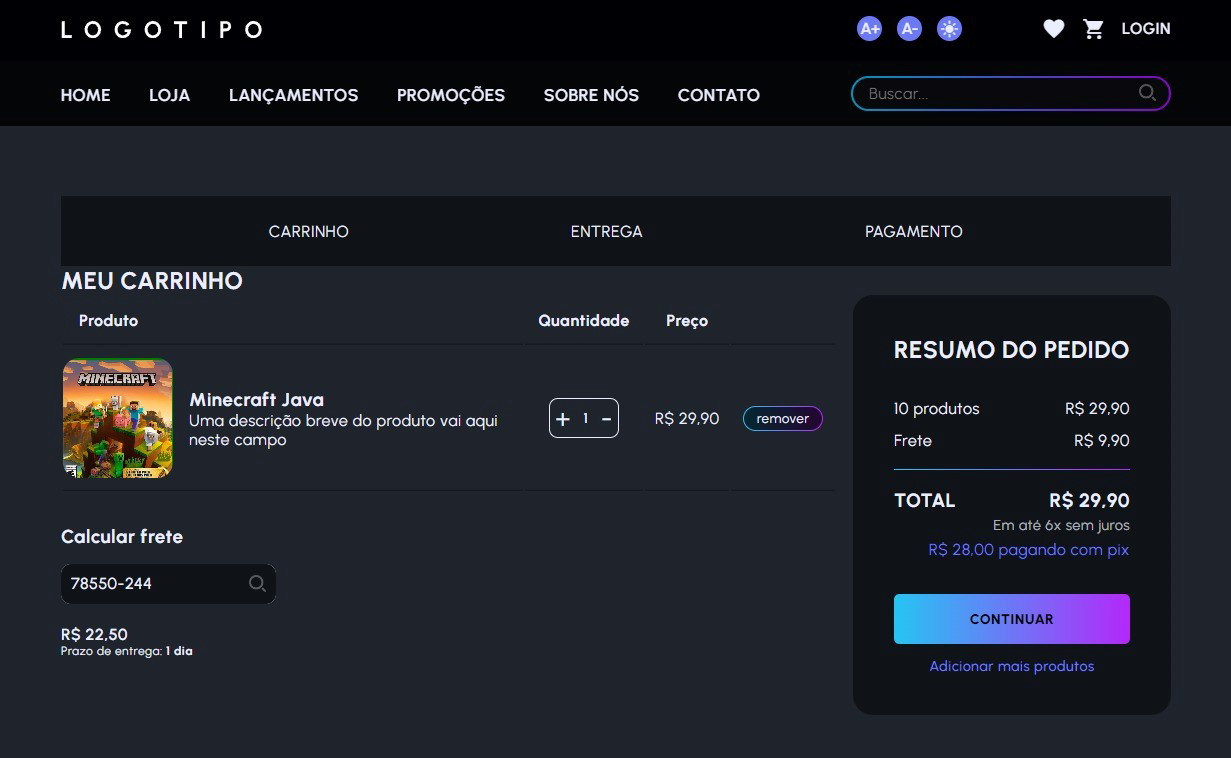
Task: Click the 'R$ 28,00 pagando com pix' text
Action: pyautogui.click(x=1029, y=550)
